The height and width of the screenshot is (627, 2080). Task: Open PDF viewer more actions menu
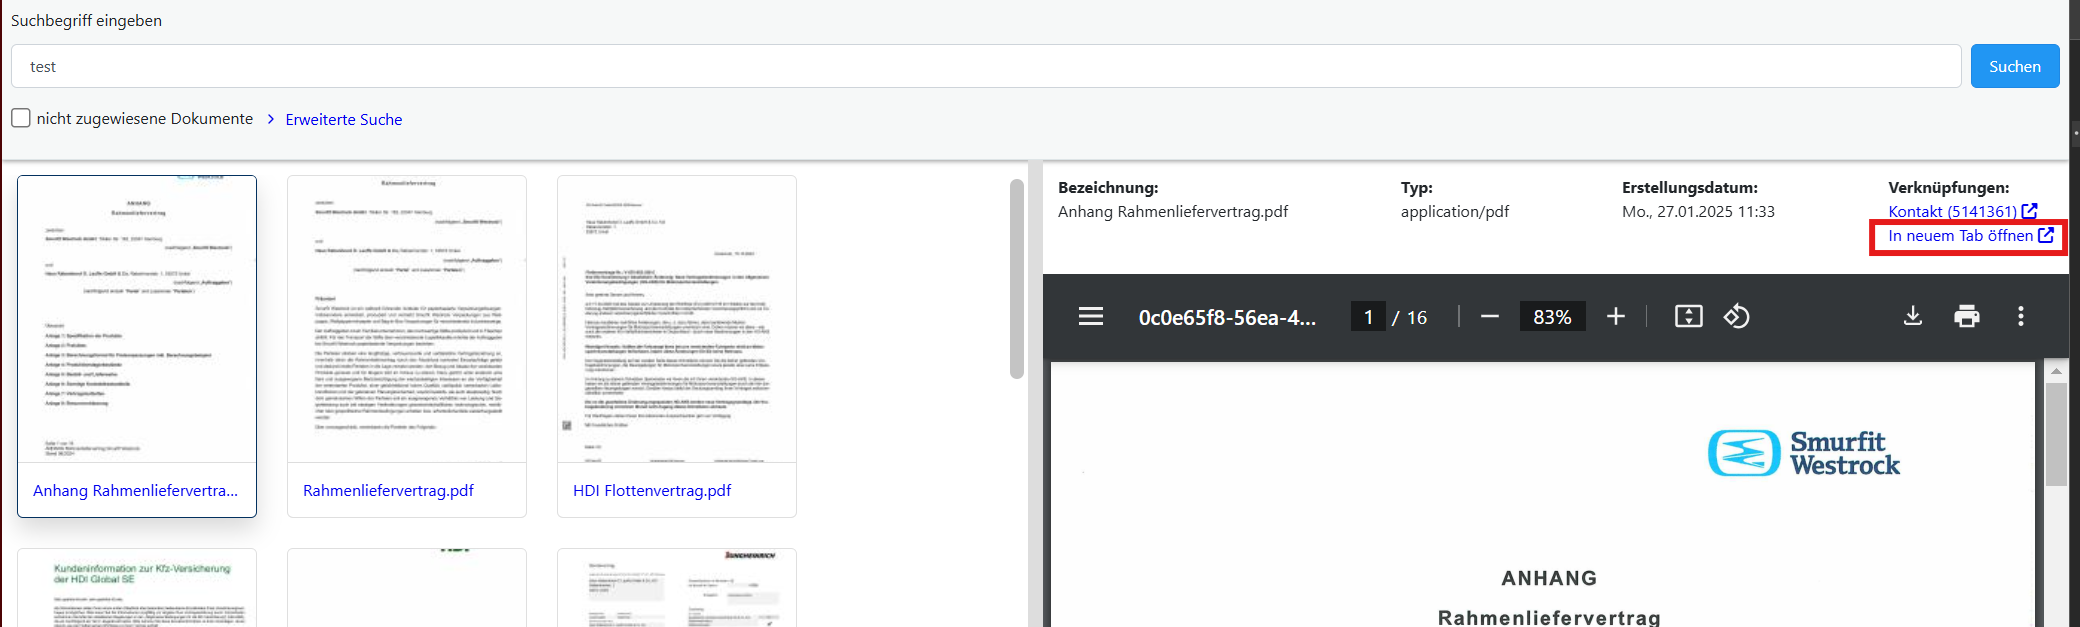coord(2020,317)
